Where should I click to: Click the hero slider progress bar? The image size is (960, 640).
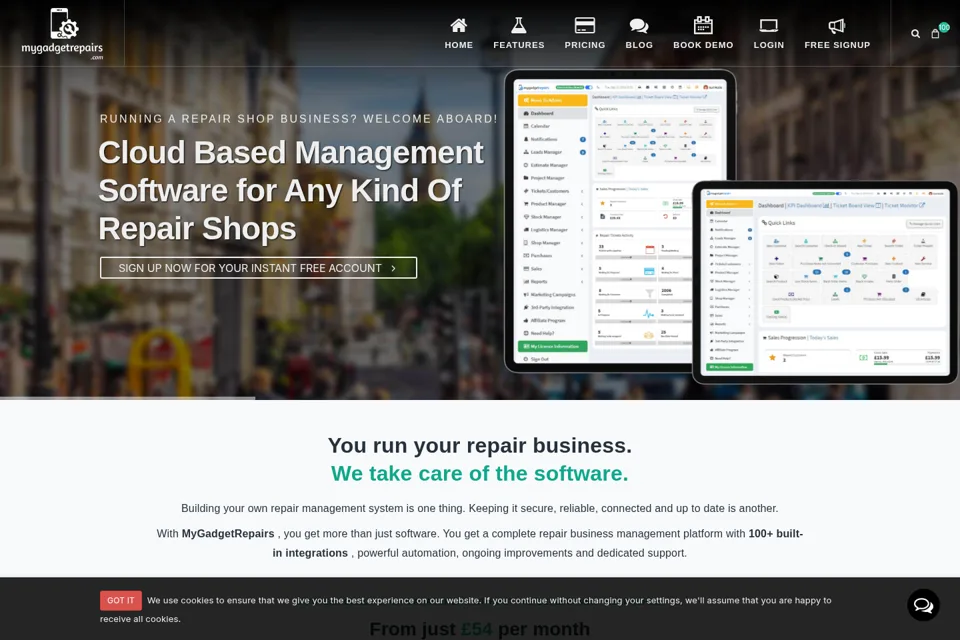127,398
